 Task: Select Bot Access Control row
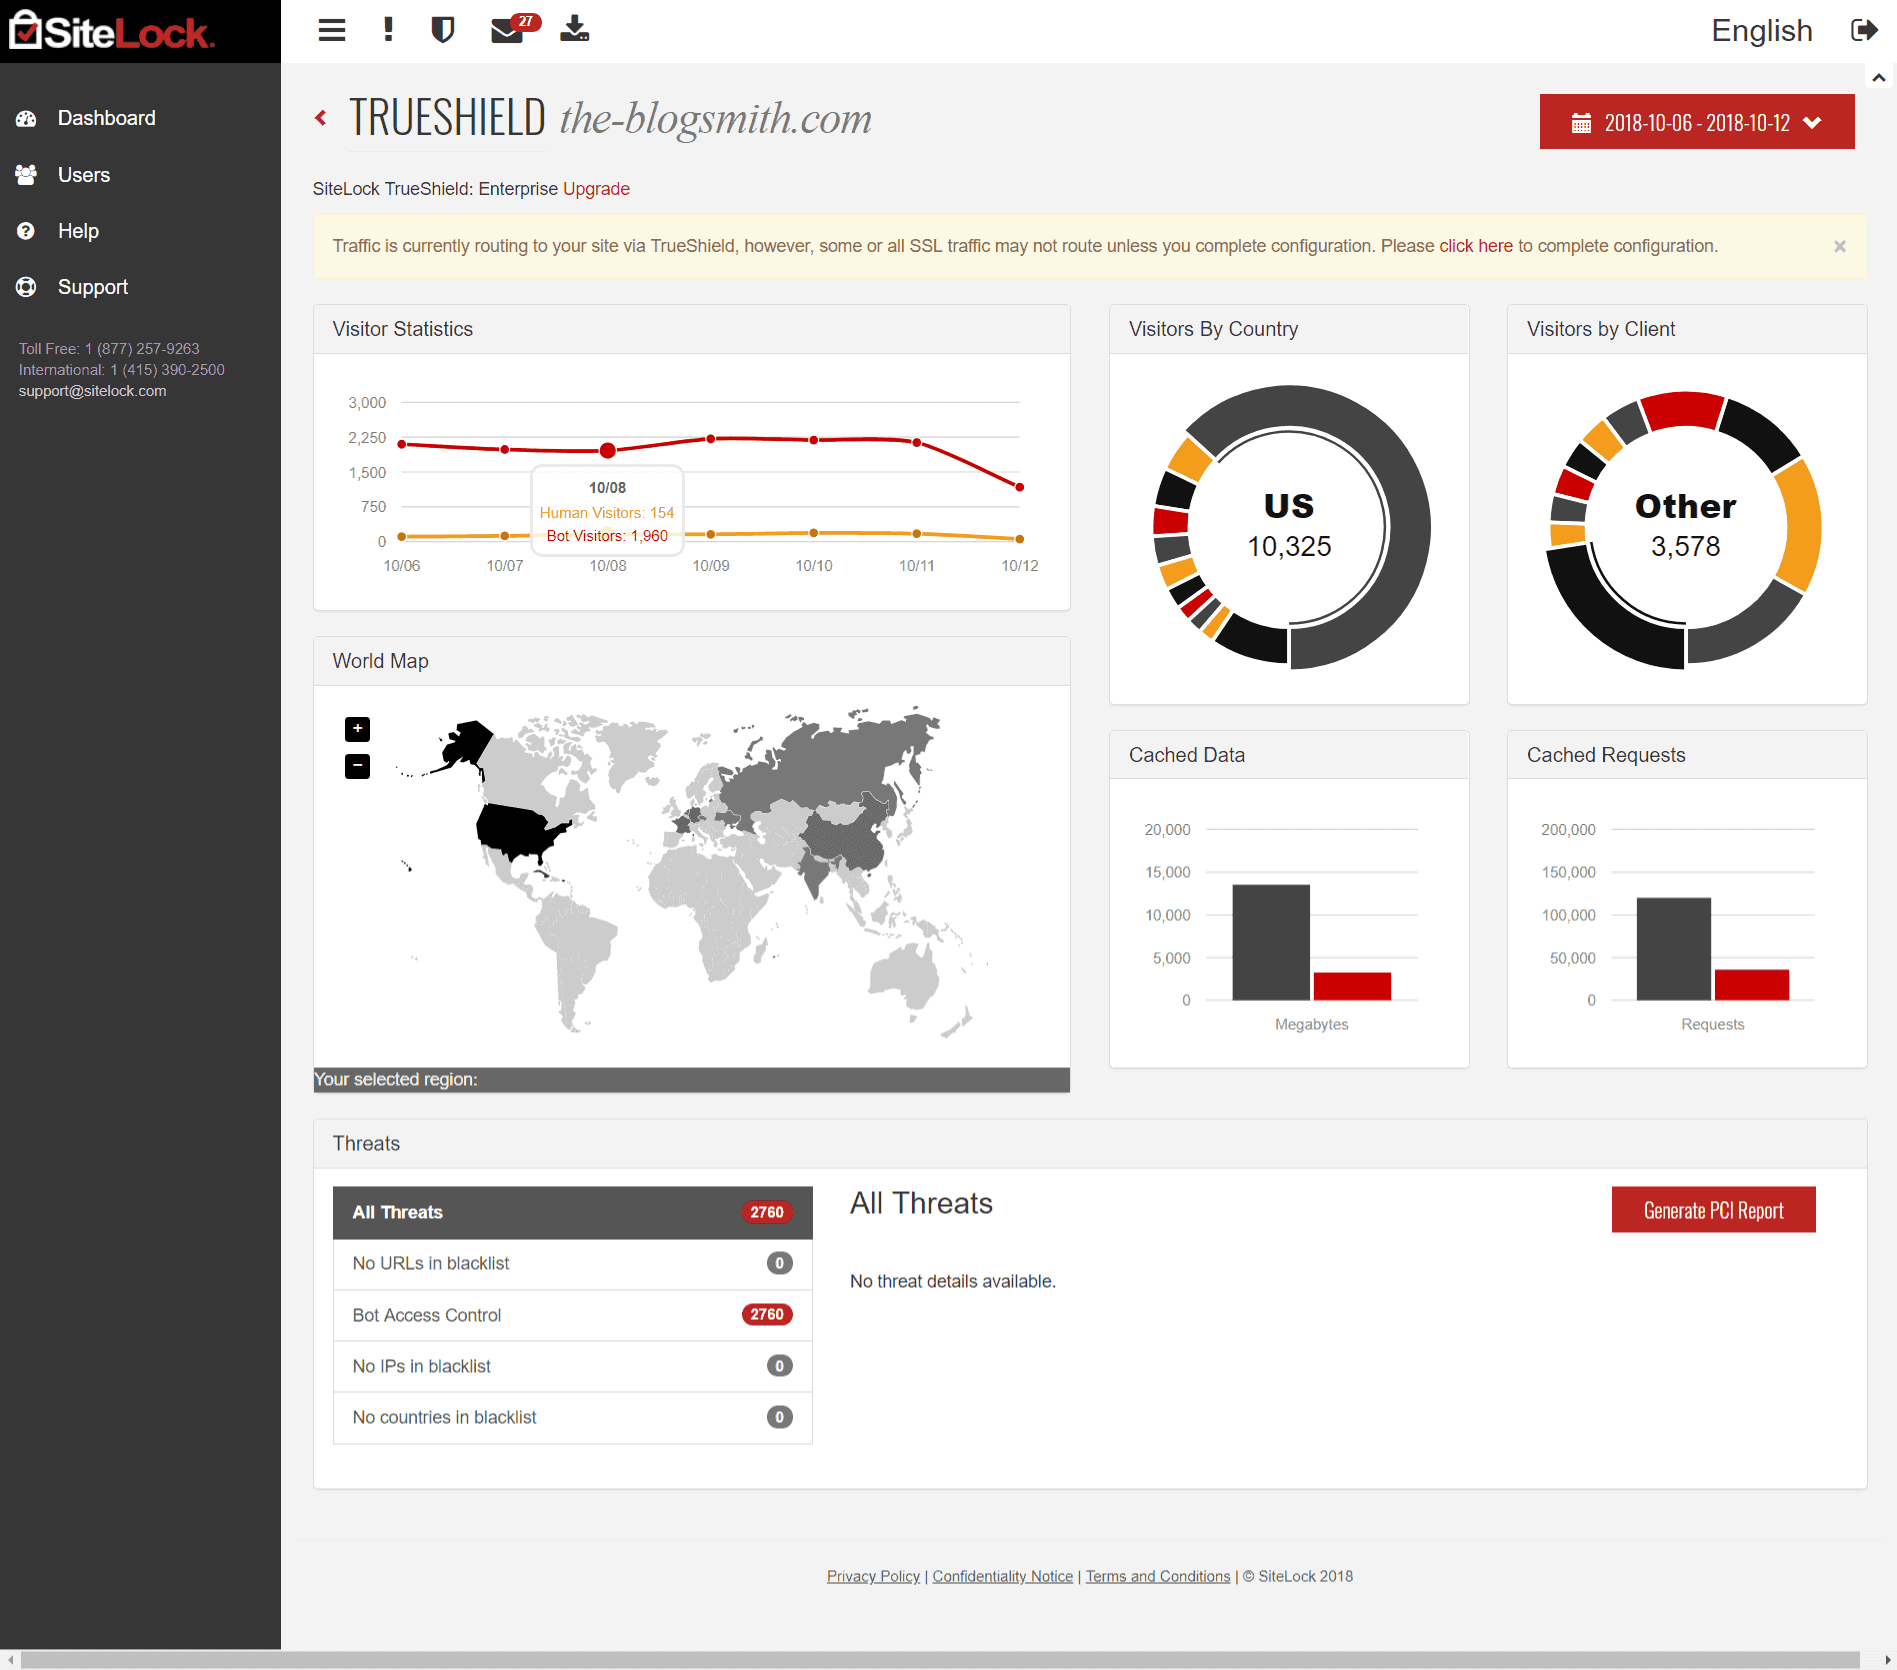pyautogui.click(x=572, y=1315)
